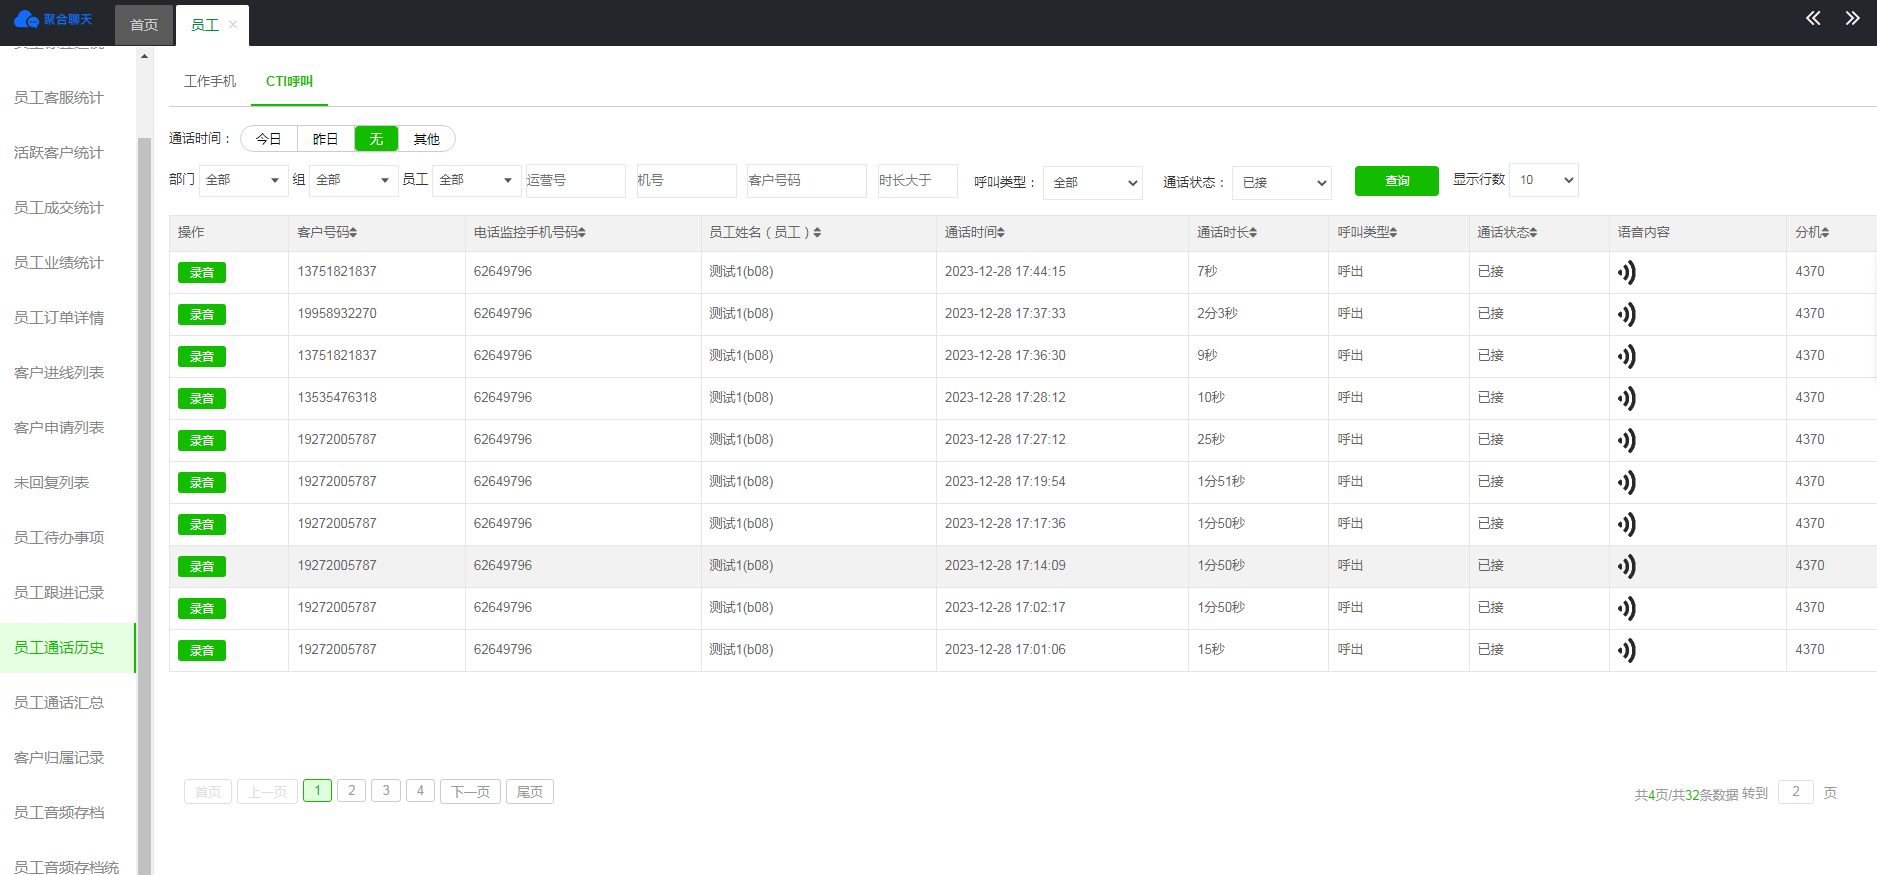Click the 客户号码 search input field
1877x875 pixels.
[x=806, y=181]
